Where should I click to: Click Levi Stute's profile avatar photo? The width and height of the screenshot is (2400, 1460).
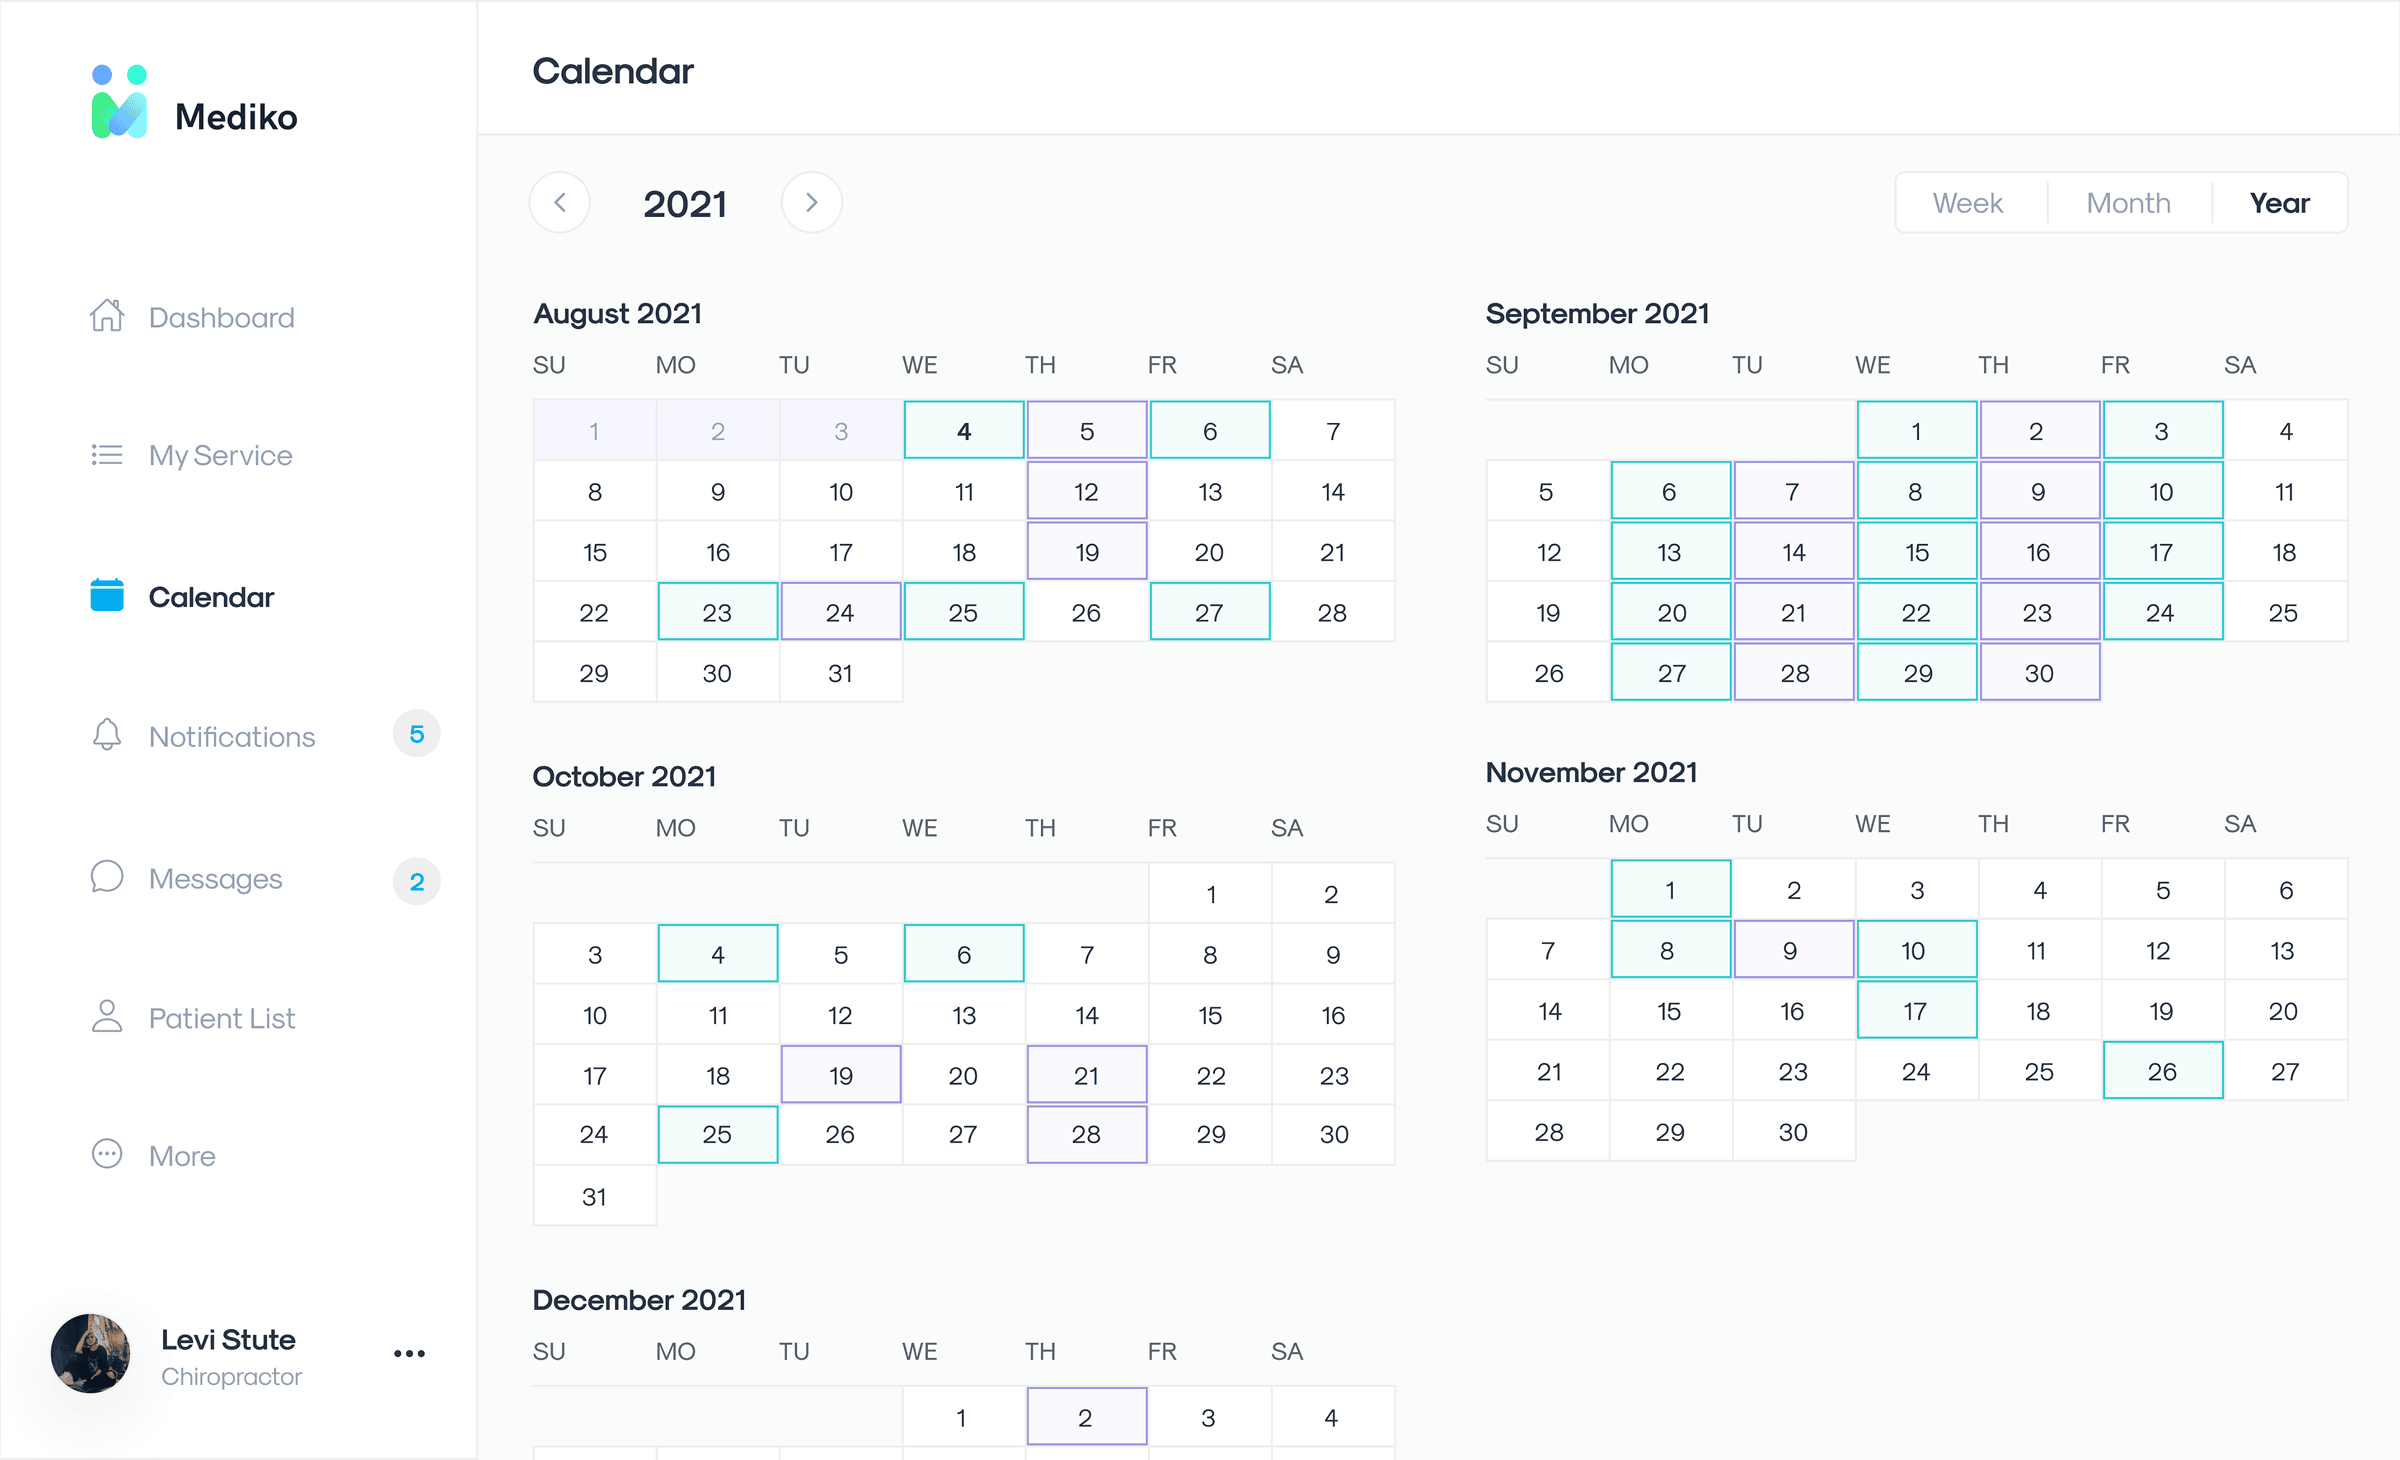pyautogui.click(x=90, y=1353)
